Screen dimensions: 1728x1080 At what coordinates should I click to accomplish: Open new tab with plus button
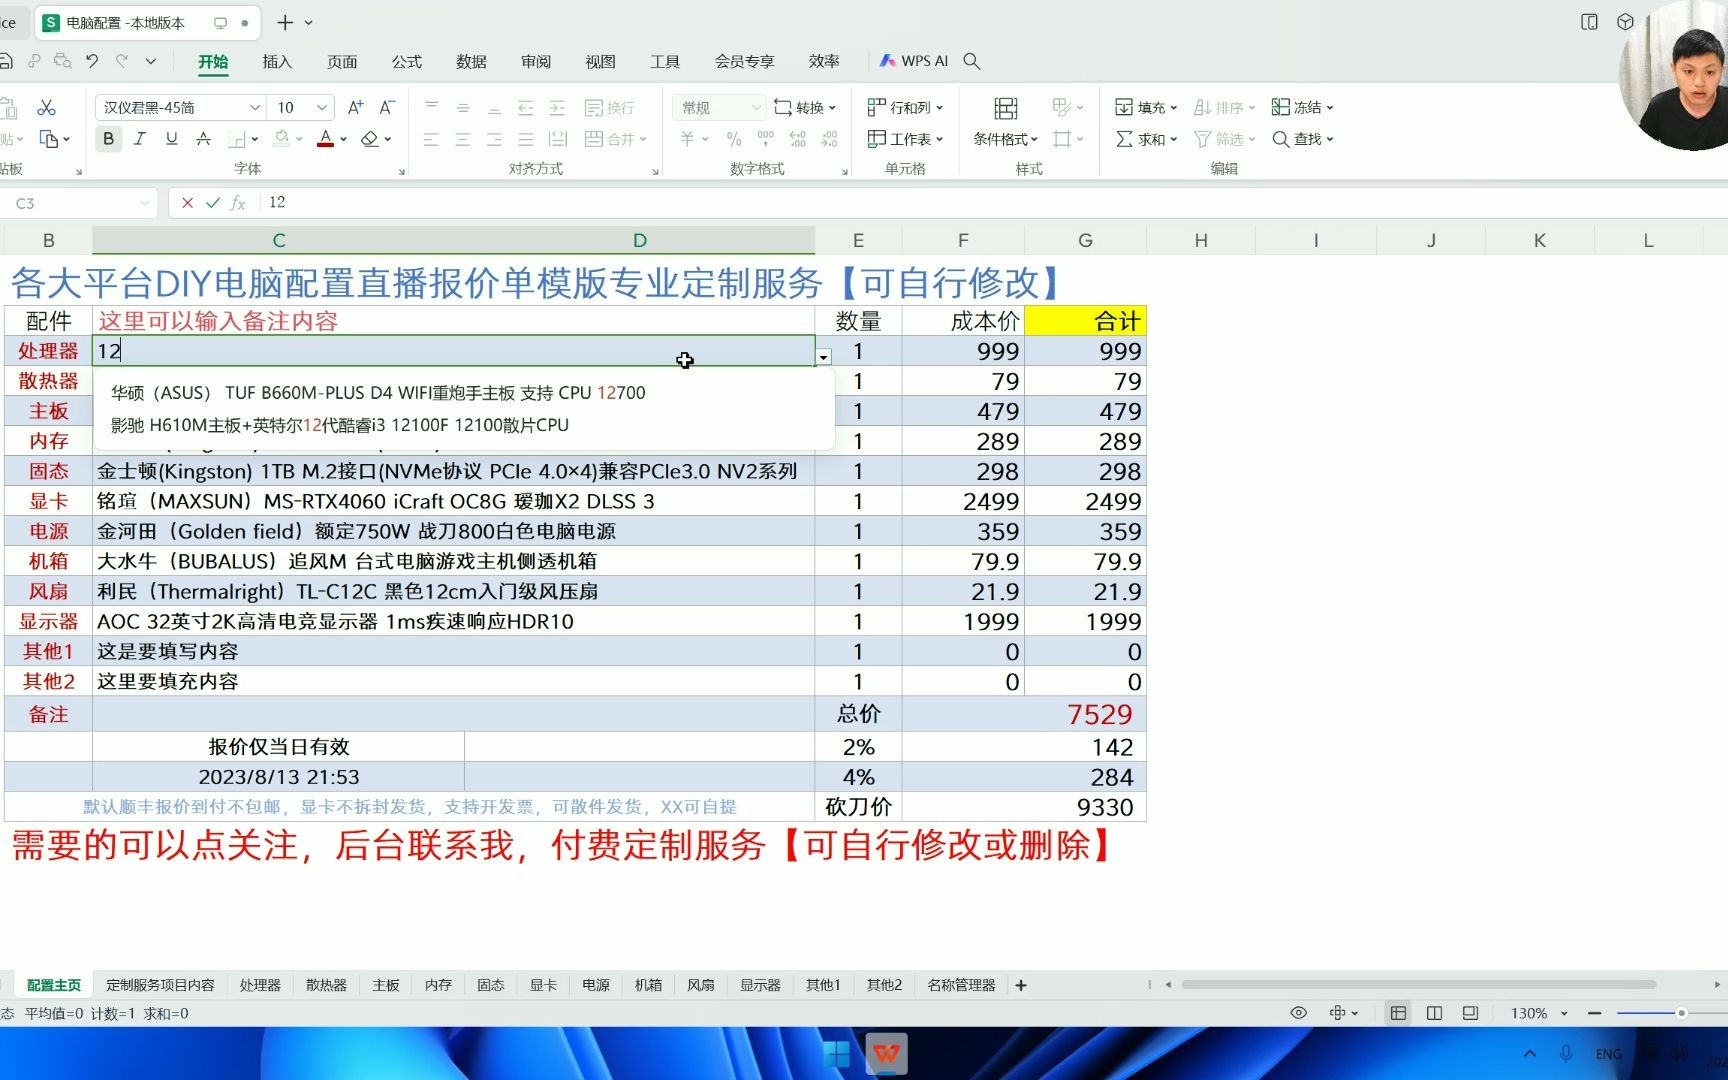tap(285, 22)
